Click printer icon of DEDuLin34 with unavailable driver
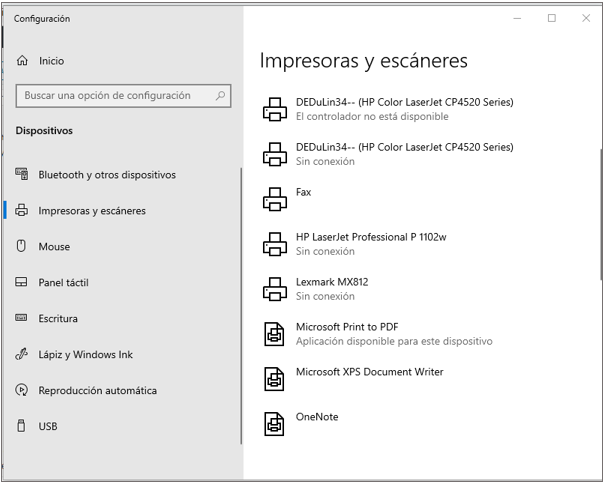 tap(275, 109)
